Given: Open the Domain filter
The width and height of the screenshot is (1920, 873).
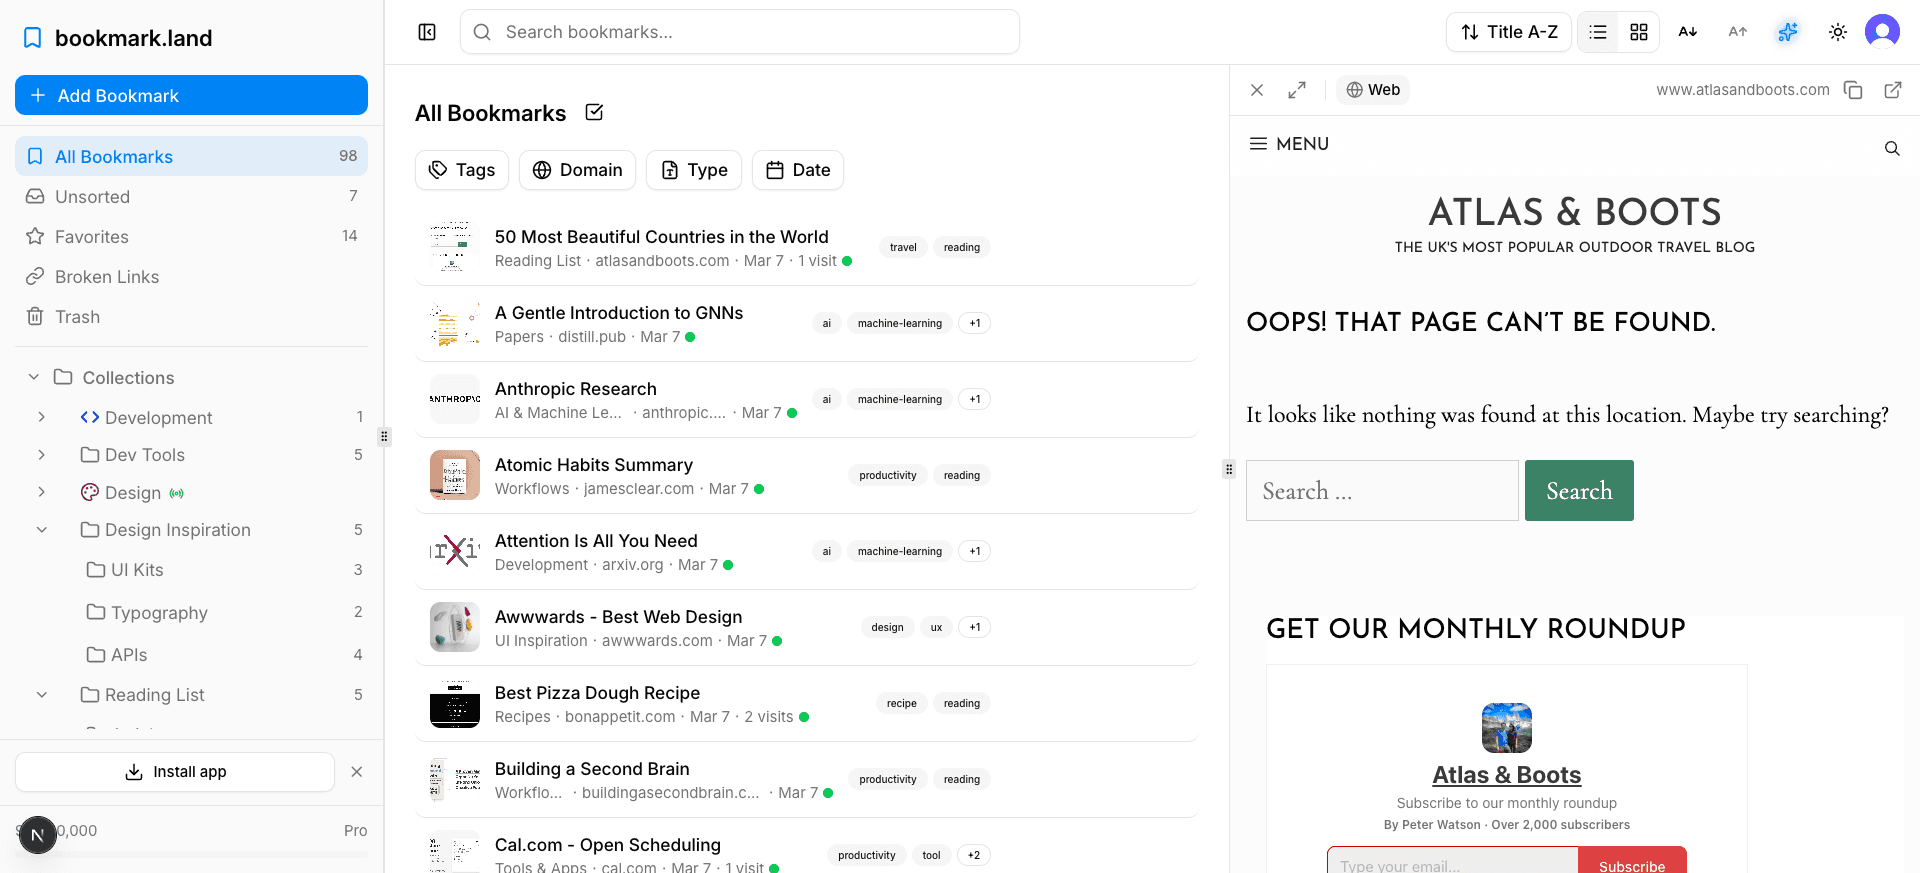Looking at the screenshot, I should coord(577,170).
